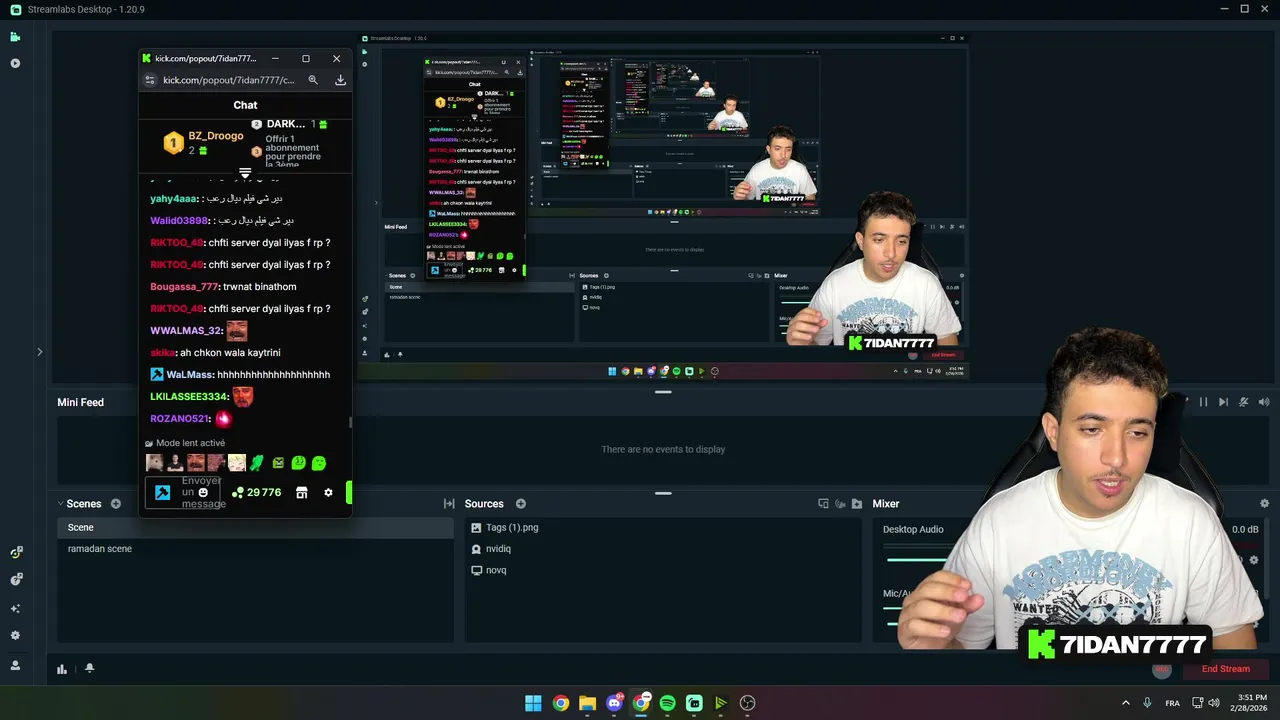The height and width of the screenshot is (720, 1280).
Task: Open Spotify from the taskbar
Action: pos(667,703)
